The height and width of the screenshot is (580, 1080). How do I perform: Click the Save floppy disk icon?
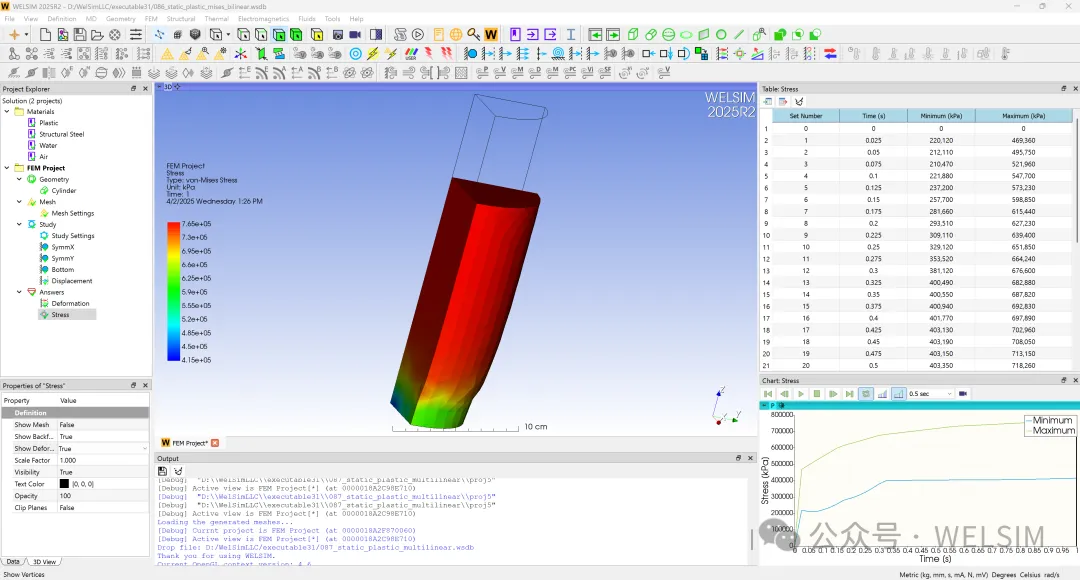tap(80, 34)
